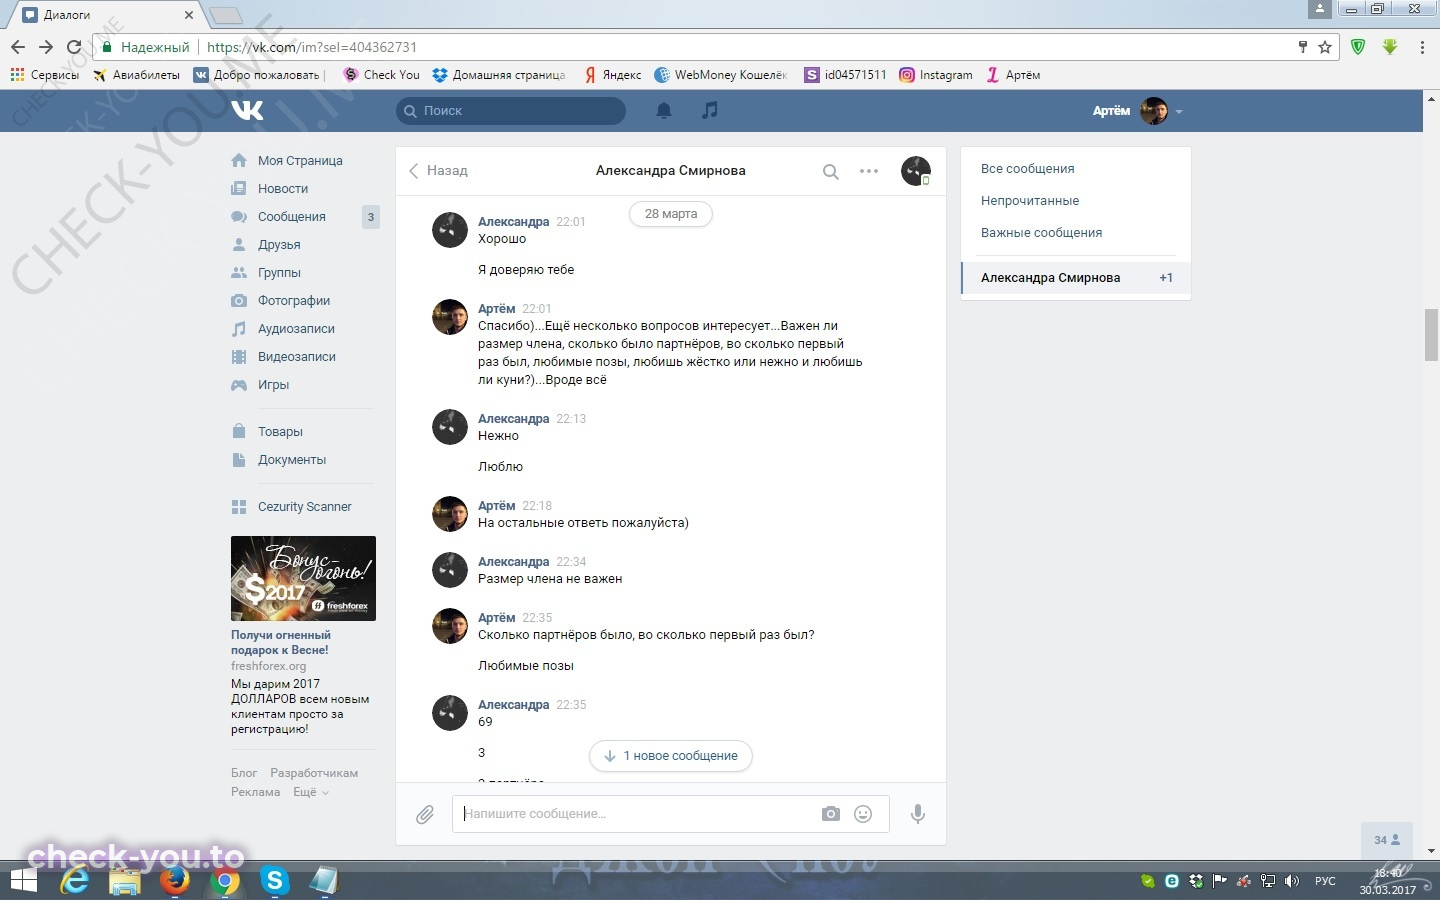This screenshot has height=900, width=1440.
Task: Attach a file with paperclip icon
Action: click(x=425, y=814)
